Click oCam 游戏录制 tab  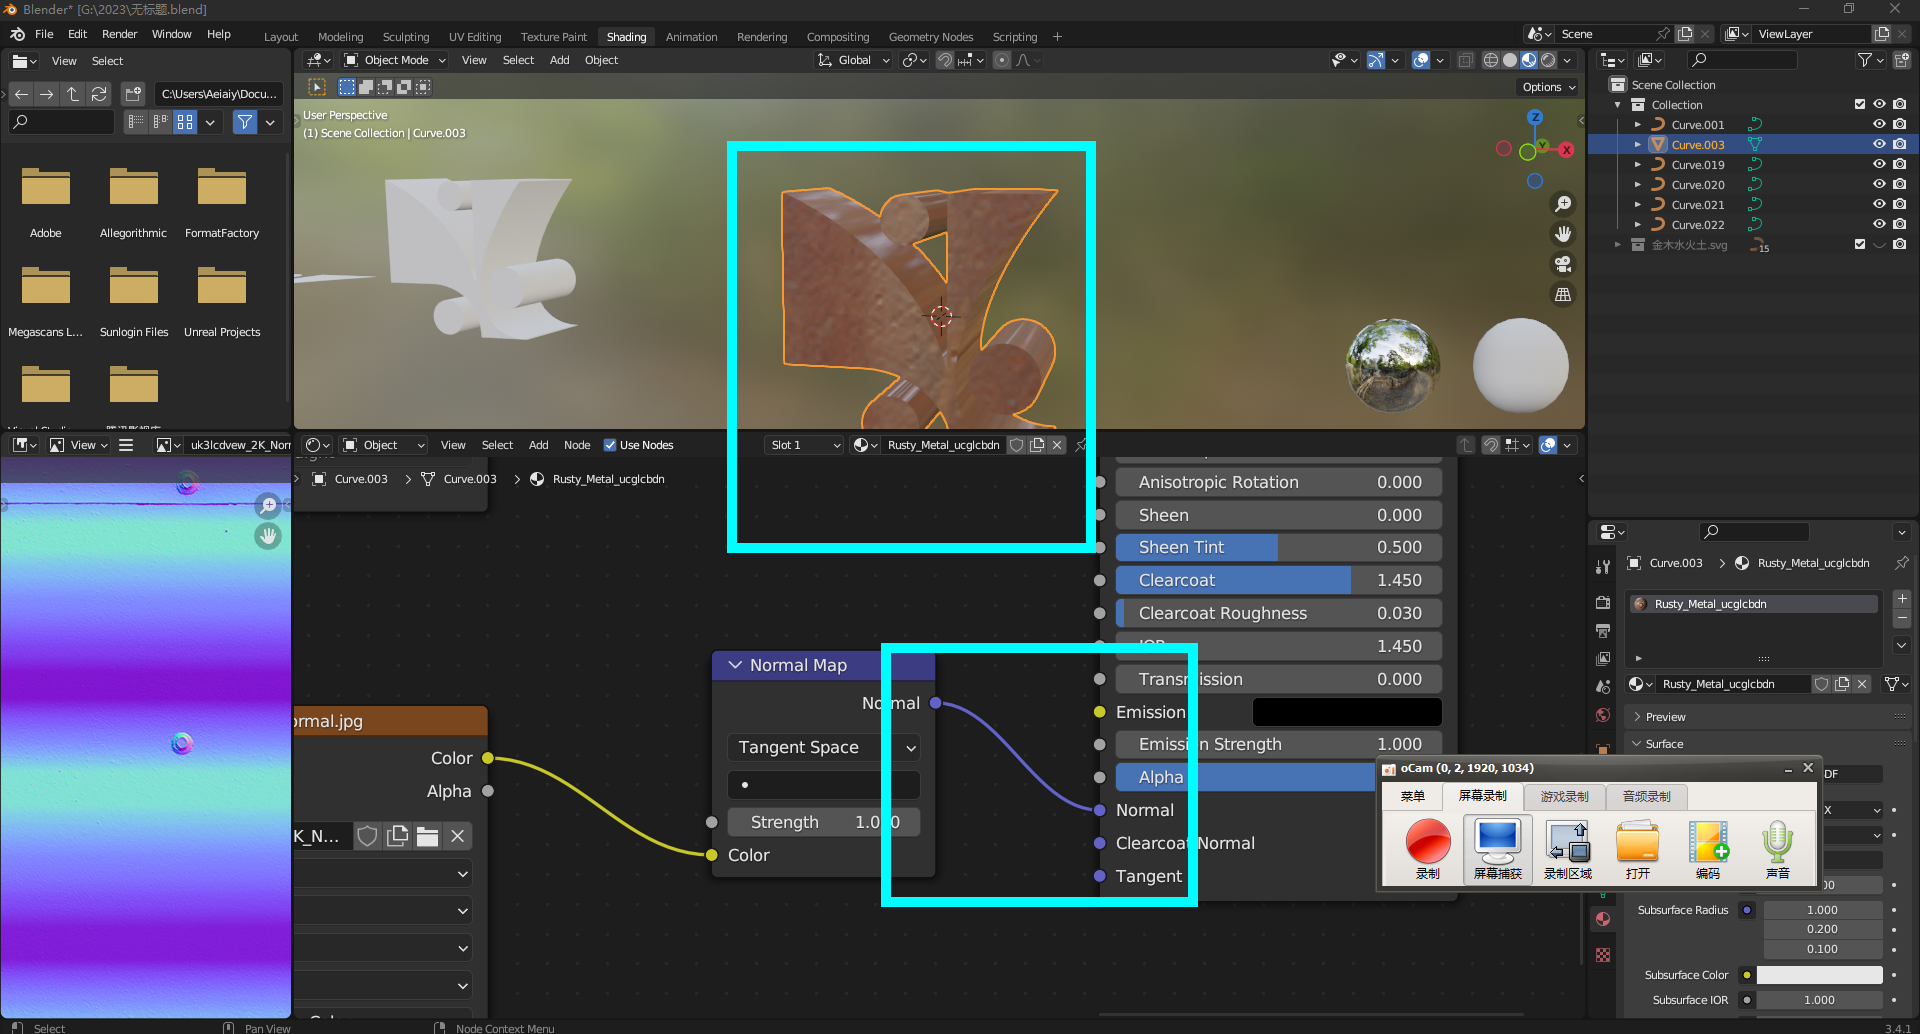click(1564, 796)
